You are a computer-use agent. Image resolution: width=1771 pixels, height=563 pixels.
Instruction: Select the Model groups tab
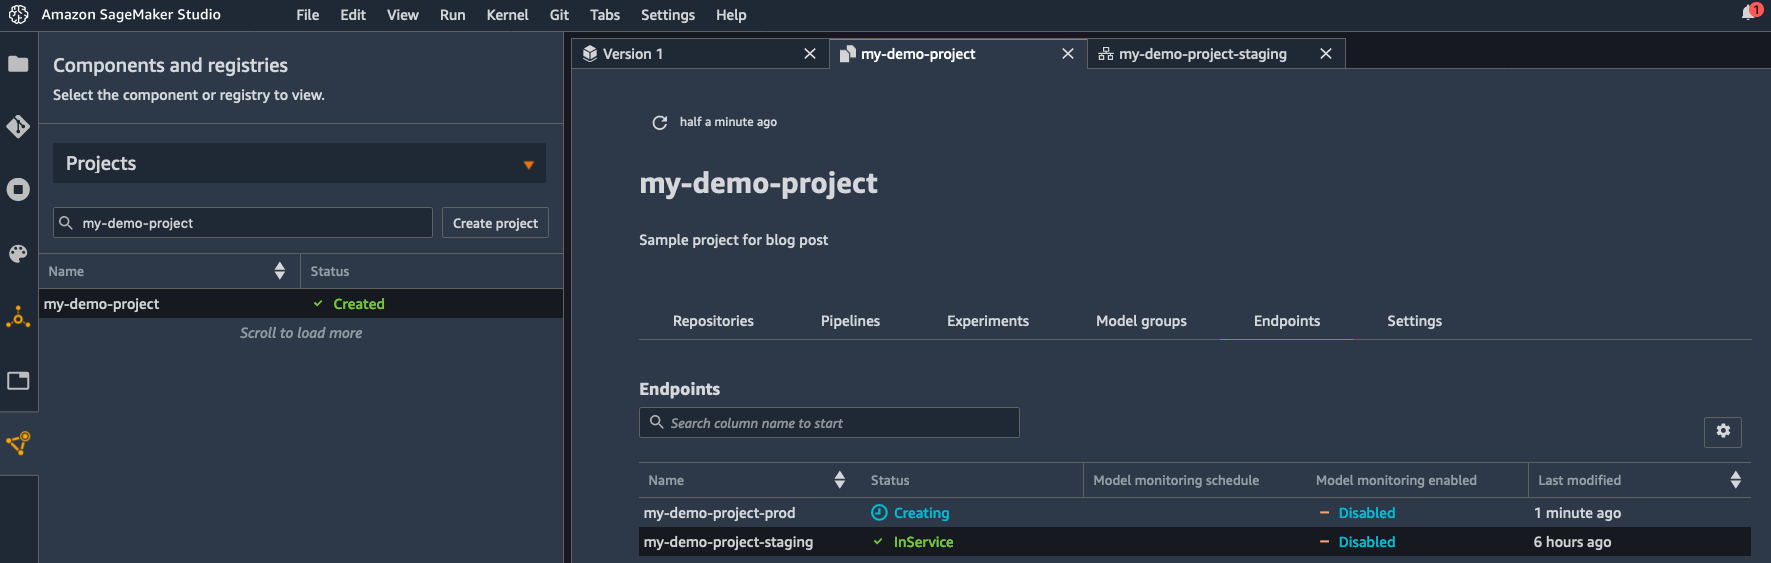click(1141, 321)
